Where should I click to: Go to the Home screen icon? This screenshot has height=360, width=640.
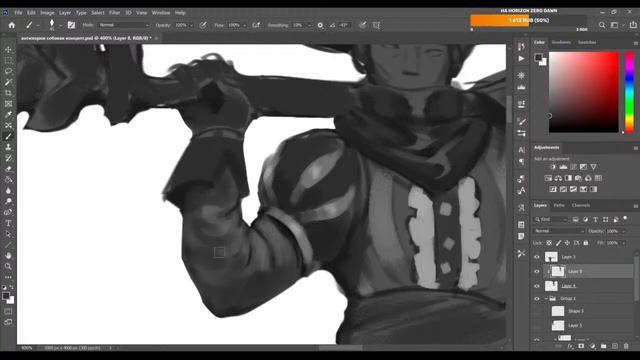[11, 25]
